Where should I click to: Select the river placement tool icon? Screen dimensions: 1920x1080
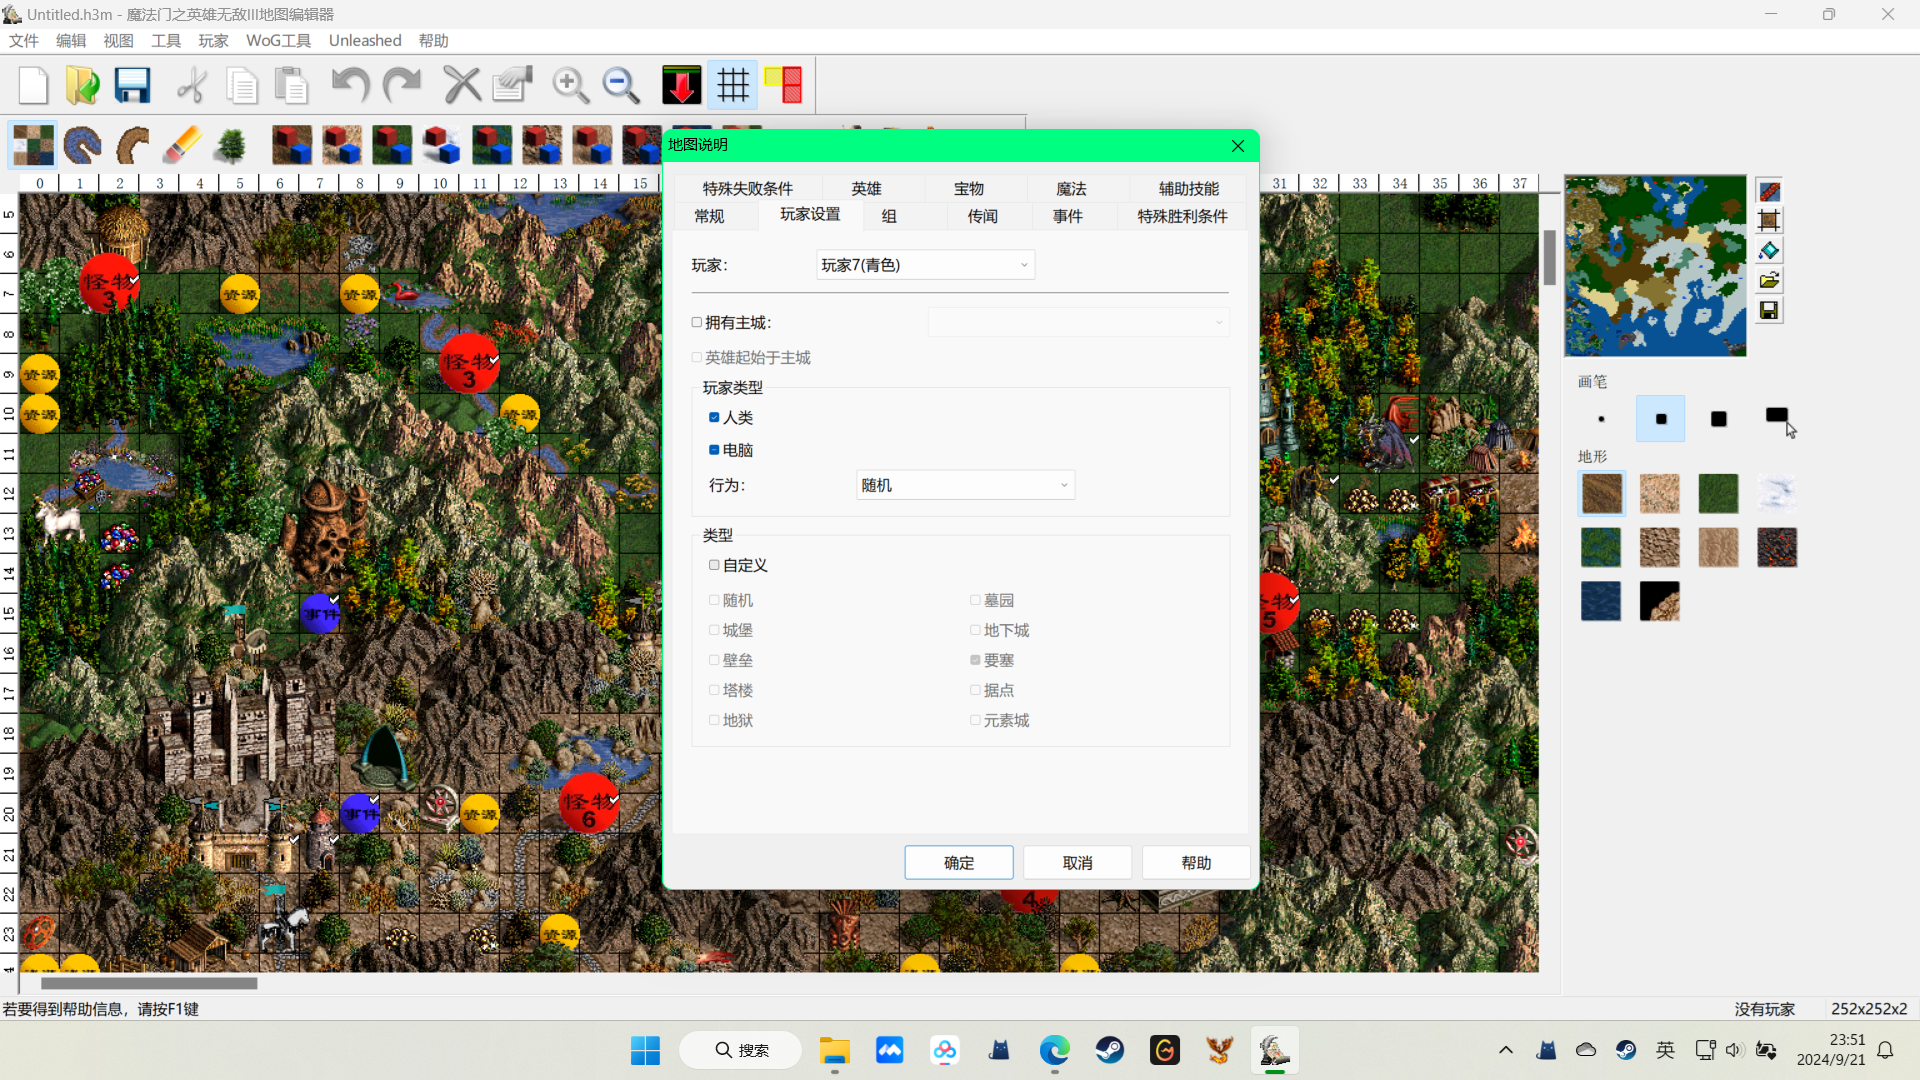[x=82, y=145]
